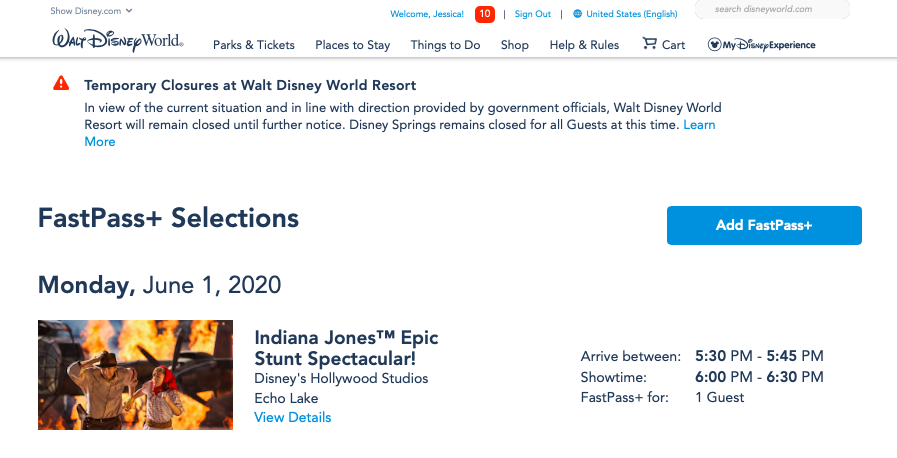Open the Places to Stay menu

(x=352, y=45)
